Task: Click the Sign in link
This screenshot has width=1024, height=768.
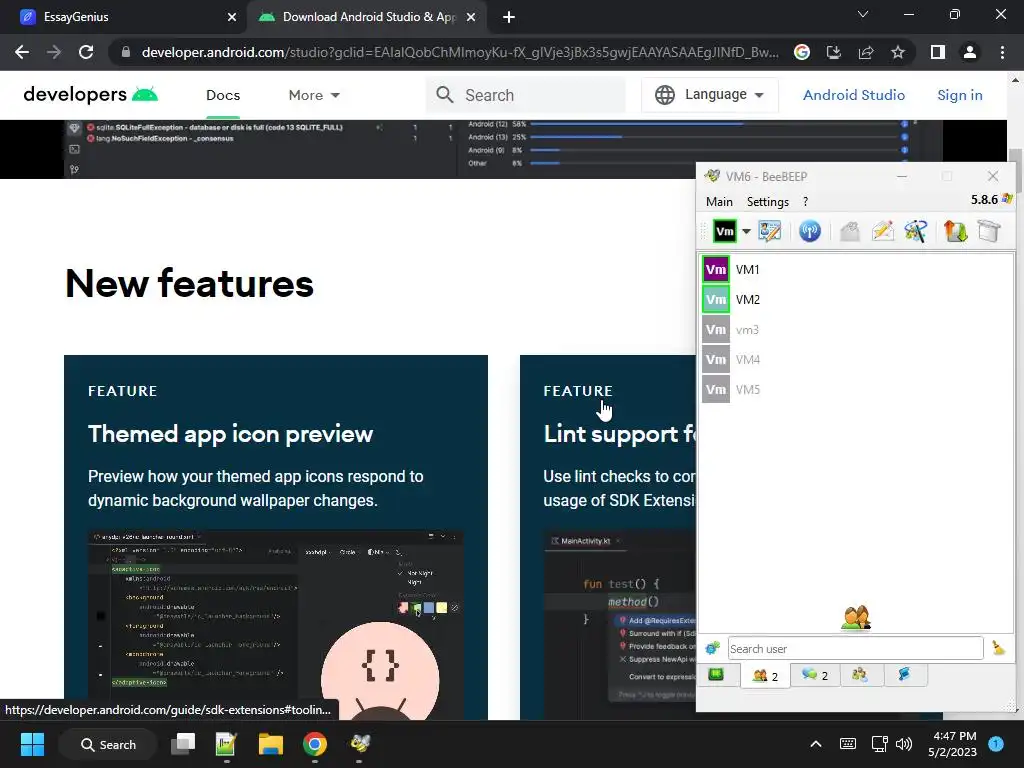Action: [x=959, y=95]
